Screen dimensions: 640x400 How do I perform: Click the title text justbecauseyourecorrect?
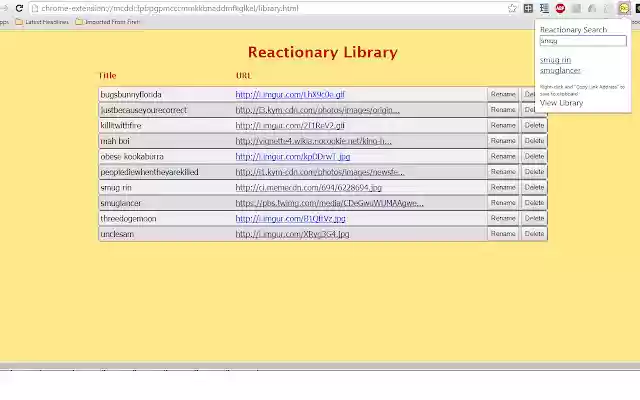point(144,110)
